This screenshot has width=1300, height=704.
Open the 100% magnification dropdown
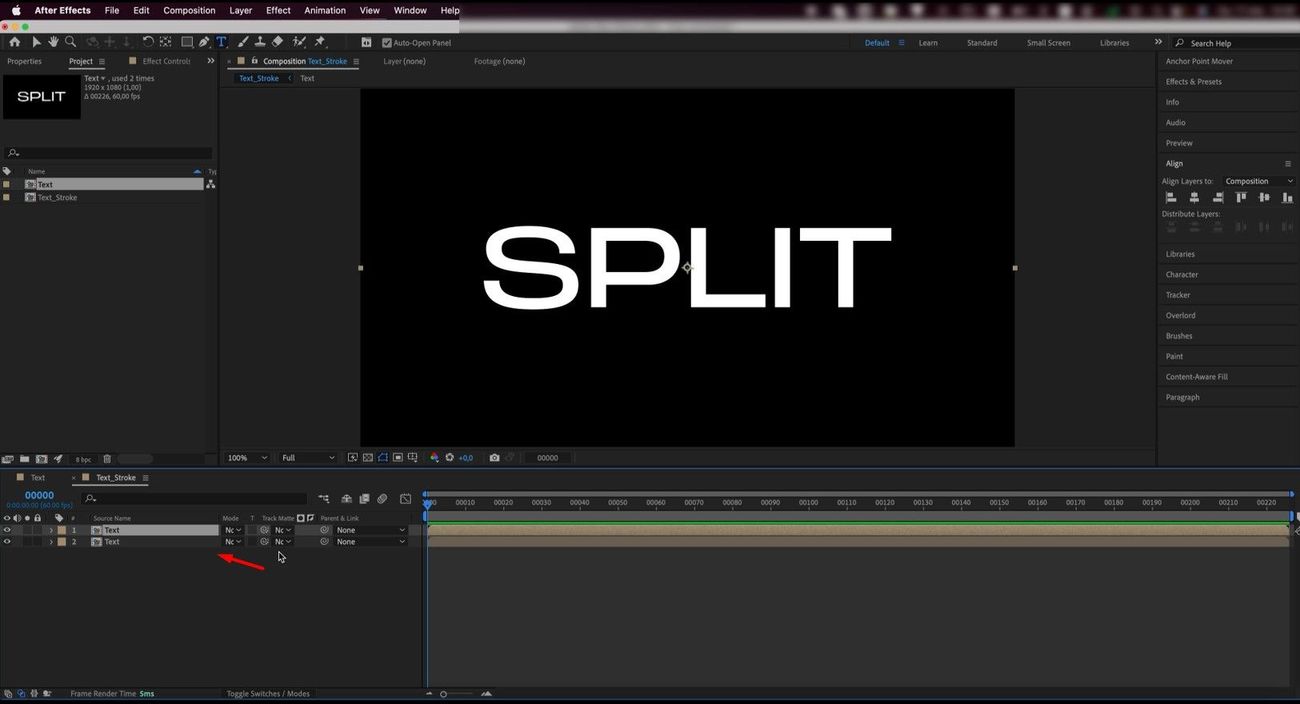(247, 458)
